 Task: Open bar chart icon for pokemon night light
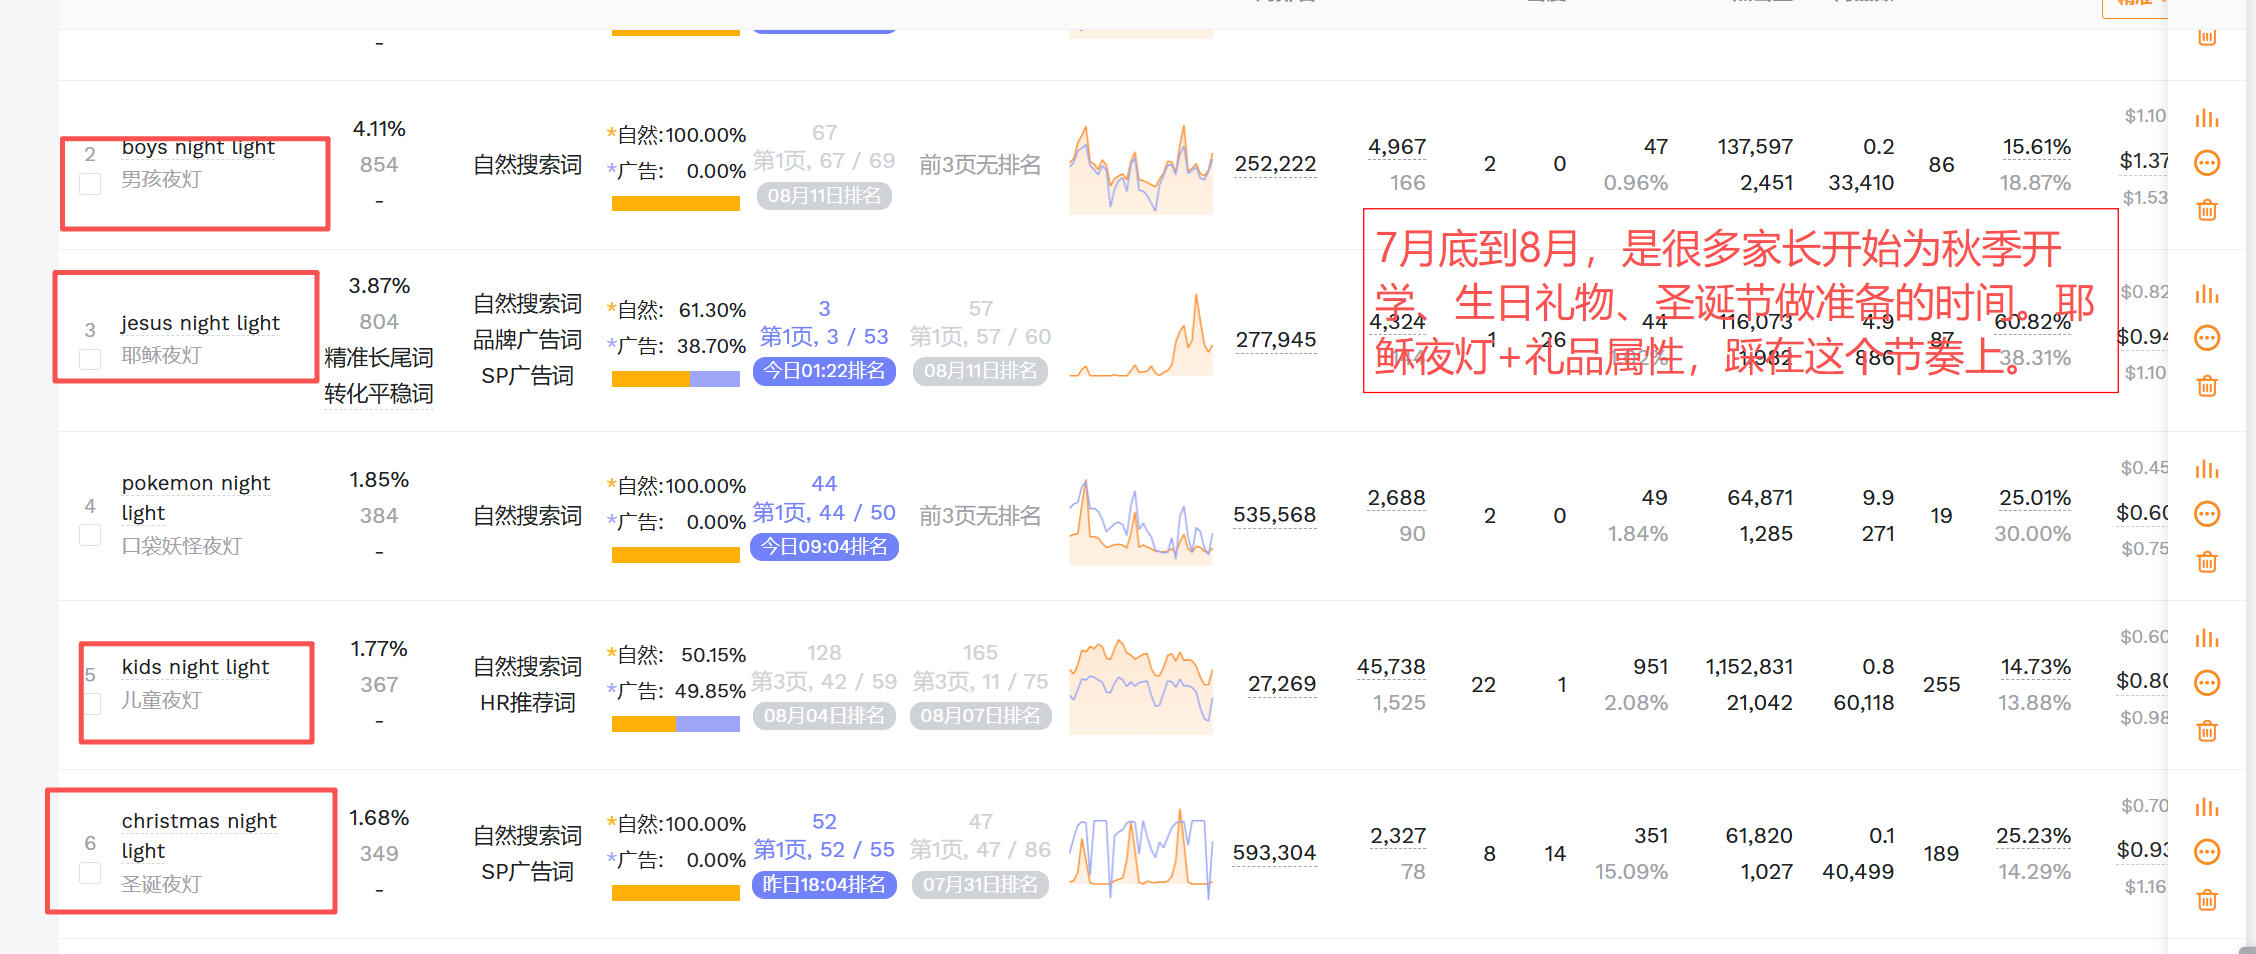click(x=2206, y=470)
